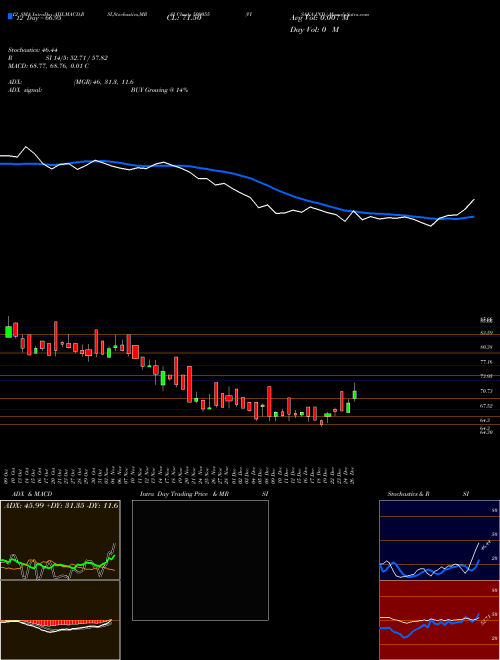Click the ADX '(MGR) 46, 31.3, 11.6' values
Screen dimensions: 500x660
pos(104,82)
